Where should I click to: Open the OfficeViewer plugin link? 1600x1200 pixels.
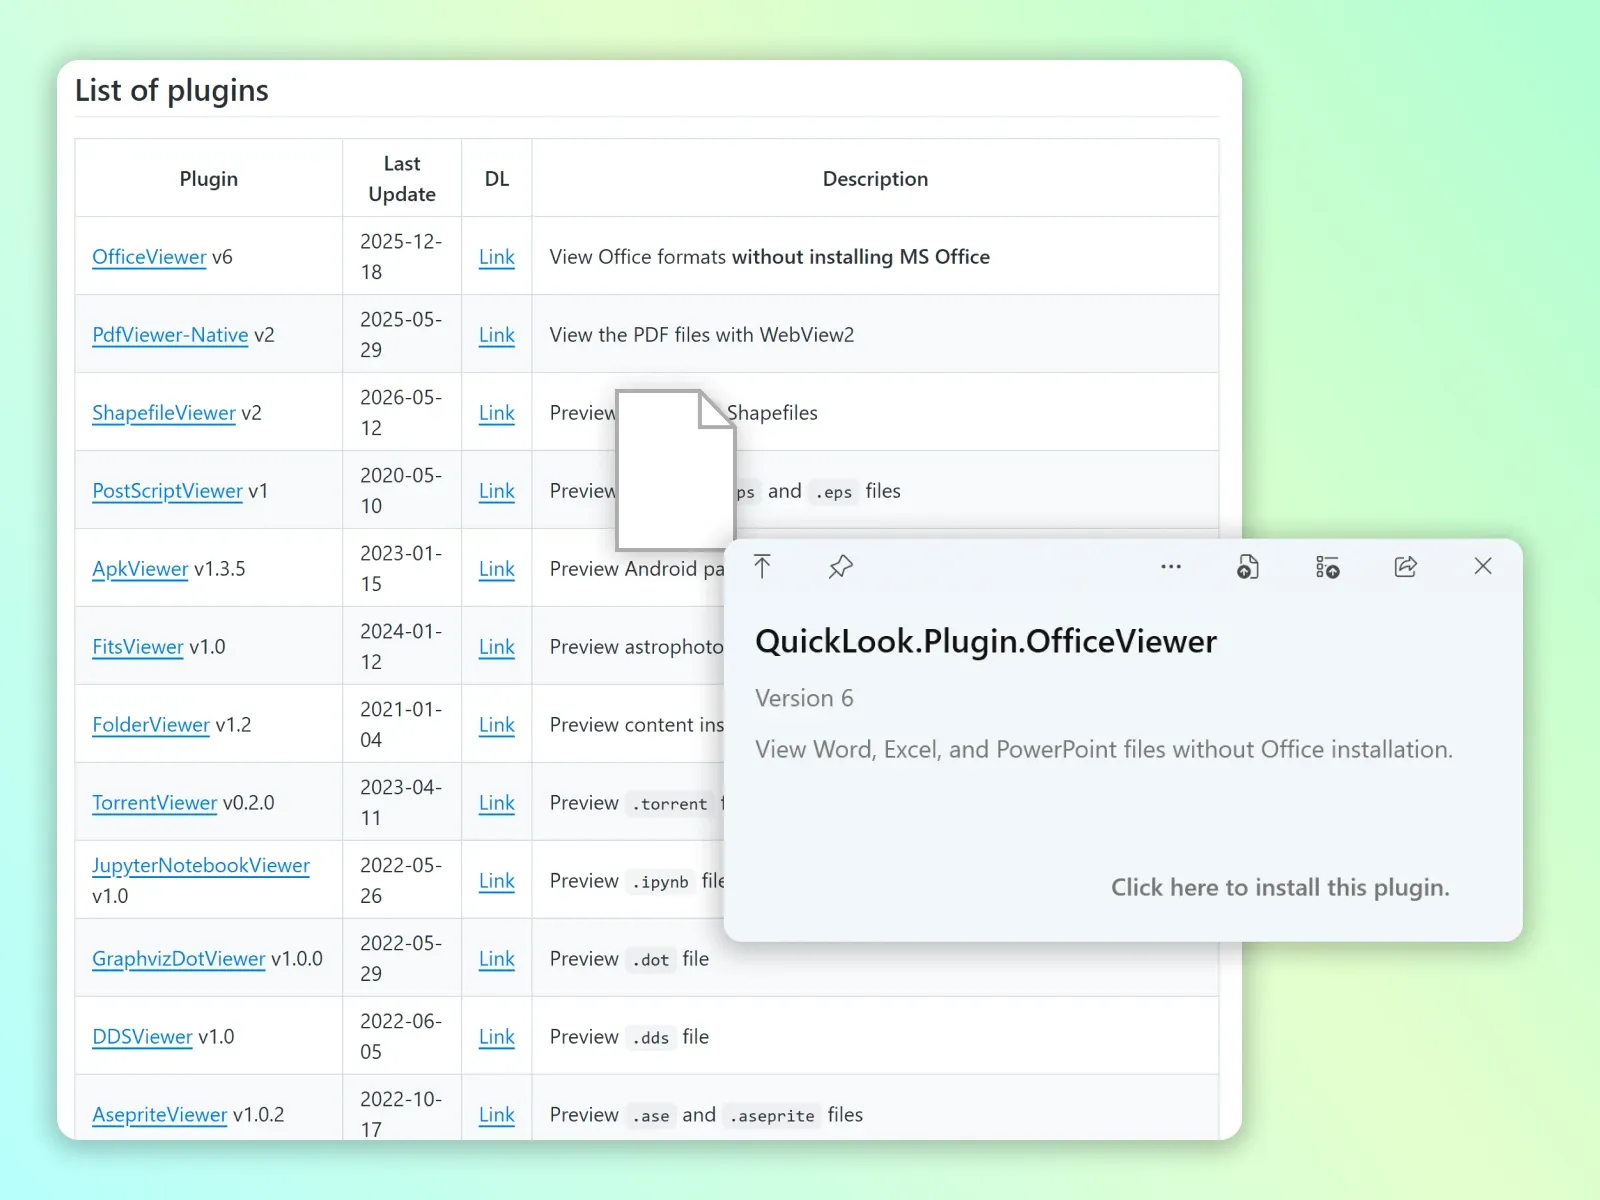[149, 257]
